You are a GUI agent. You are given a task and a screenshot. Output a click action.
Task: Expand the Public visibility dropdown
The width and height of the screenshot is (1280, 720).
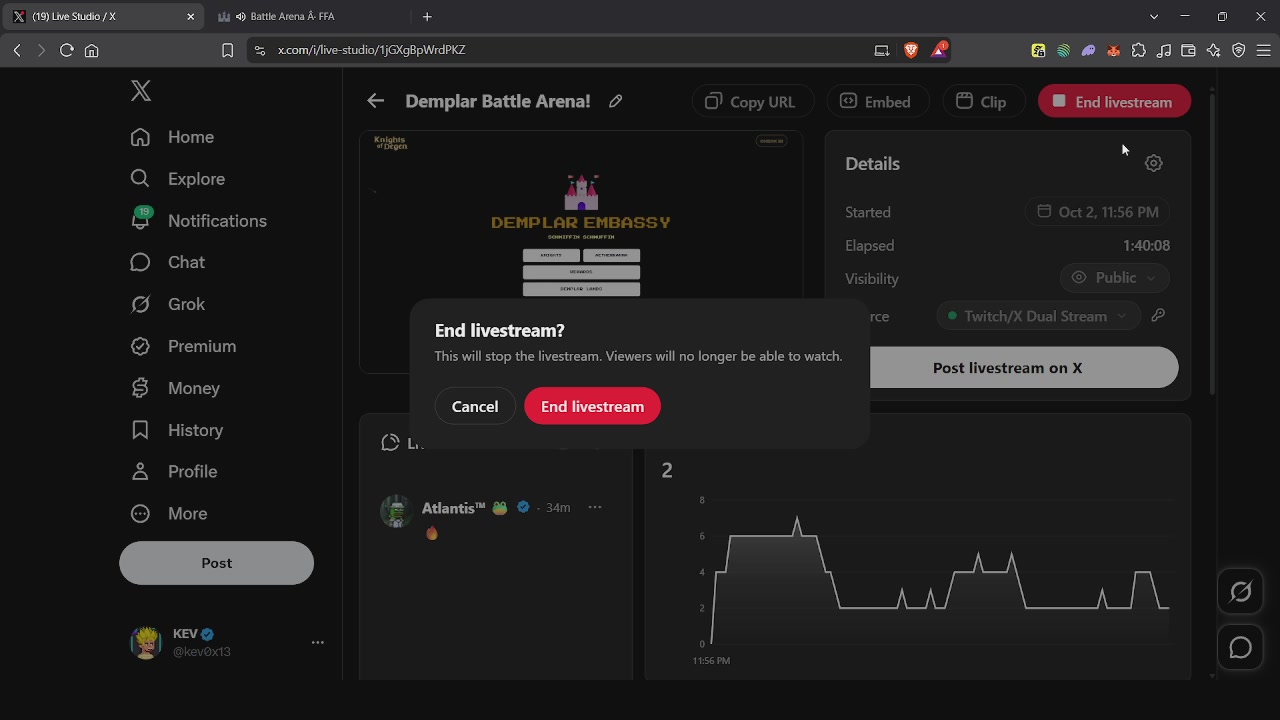(1114, 278)
